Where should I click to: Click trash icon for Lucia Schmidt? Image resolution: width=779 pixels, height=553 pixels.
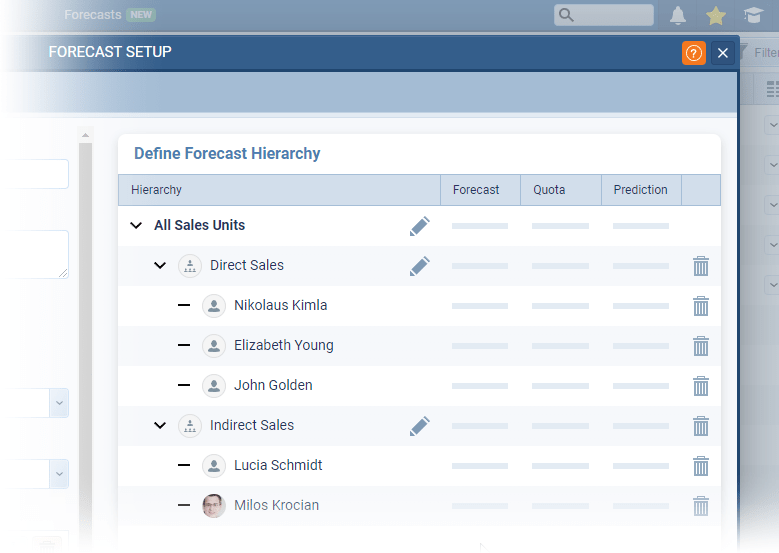click(x=701, y=466)
